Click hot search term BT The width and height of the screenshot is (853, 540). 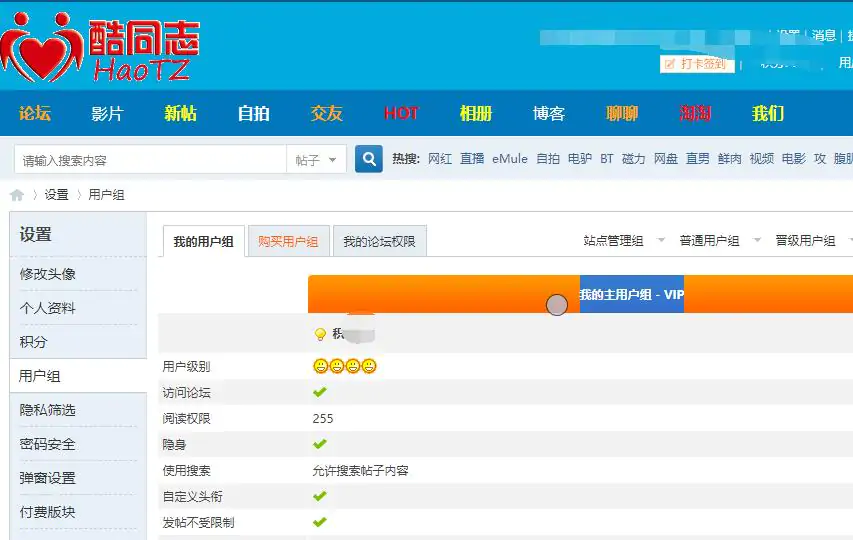tap(607, 159)
